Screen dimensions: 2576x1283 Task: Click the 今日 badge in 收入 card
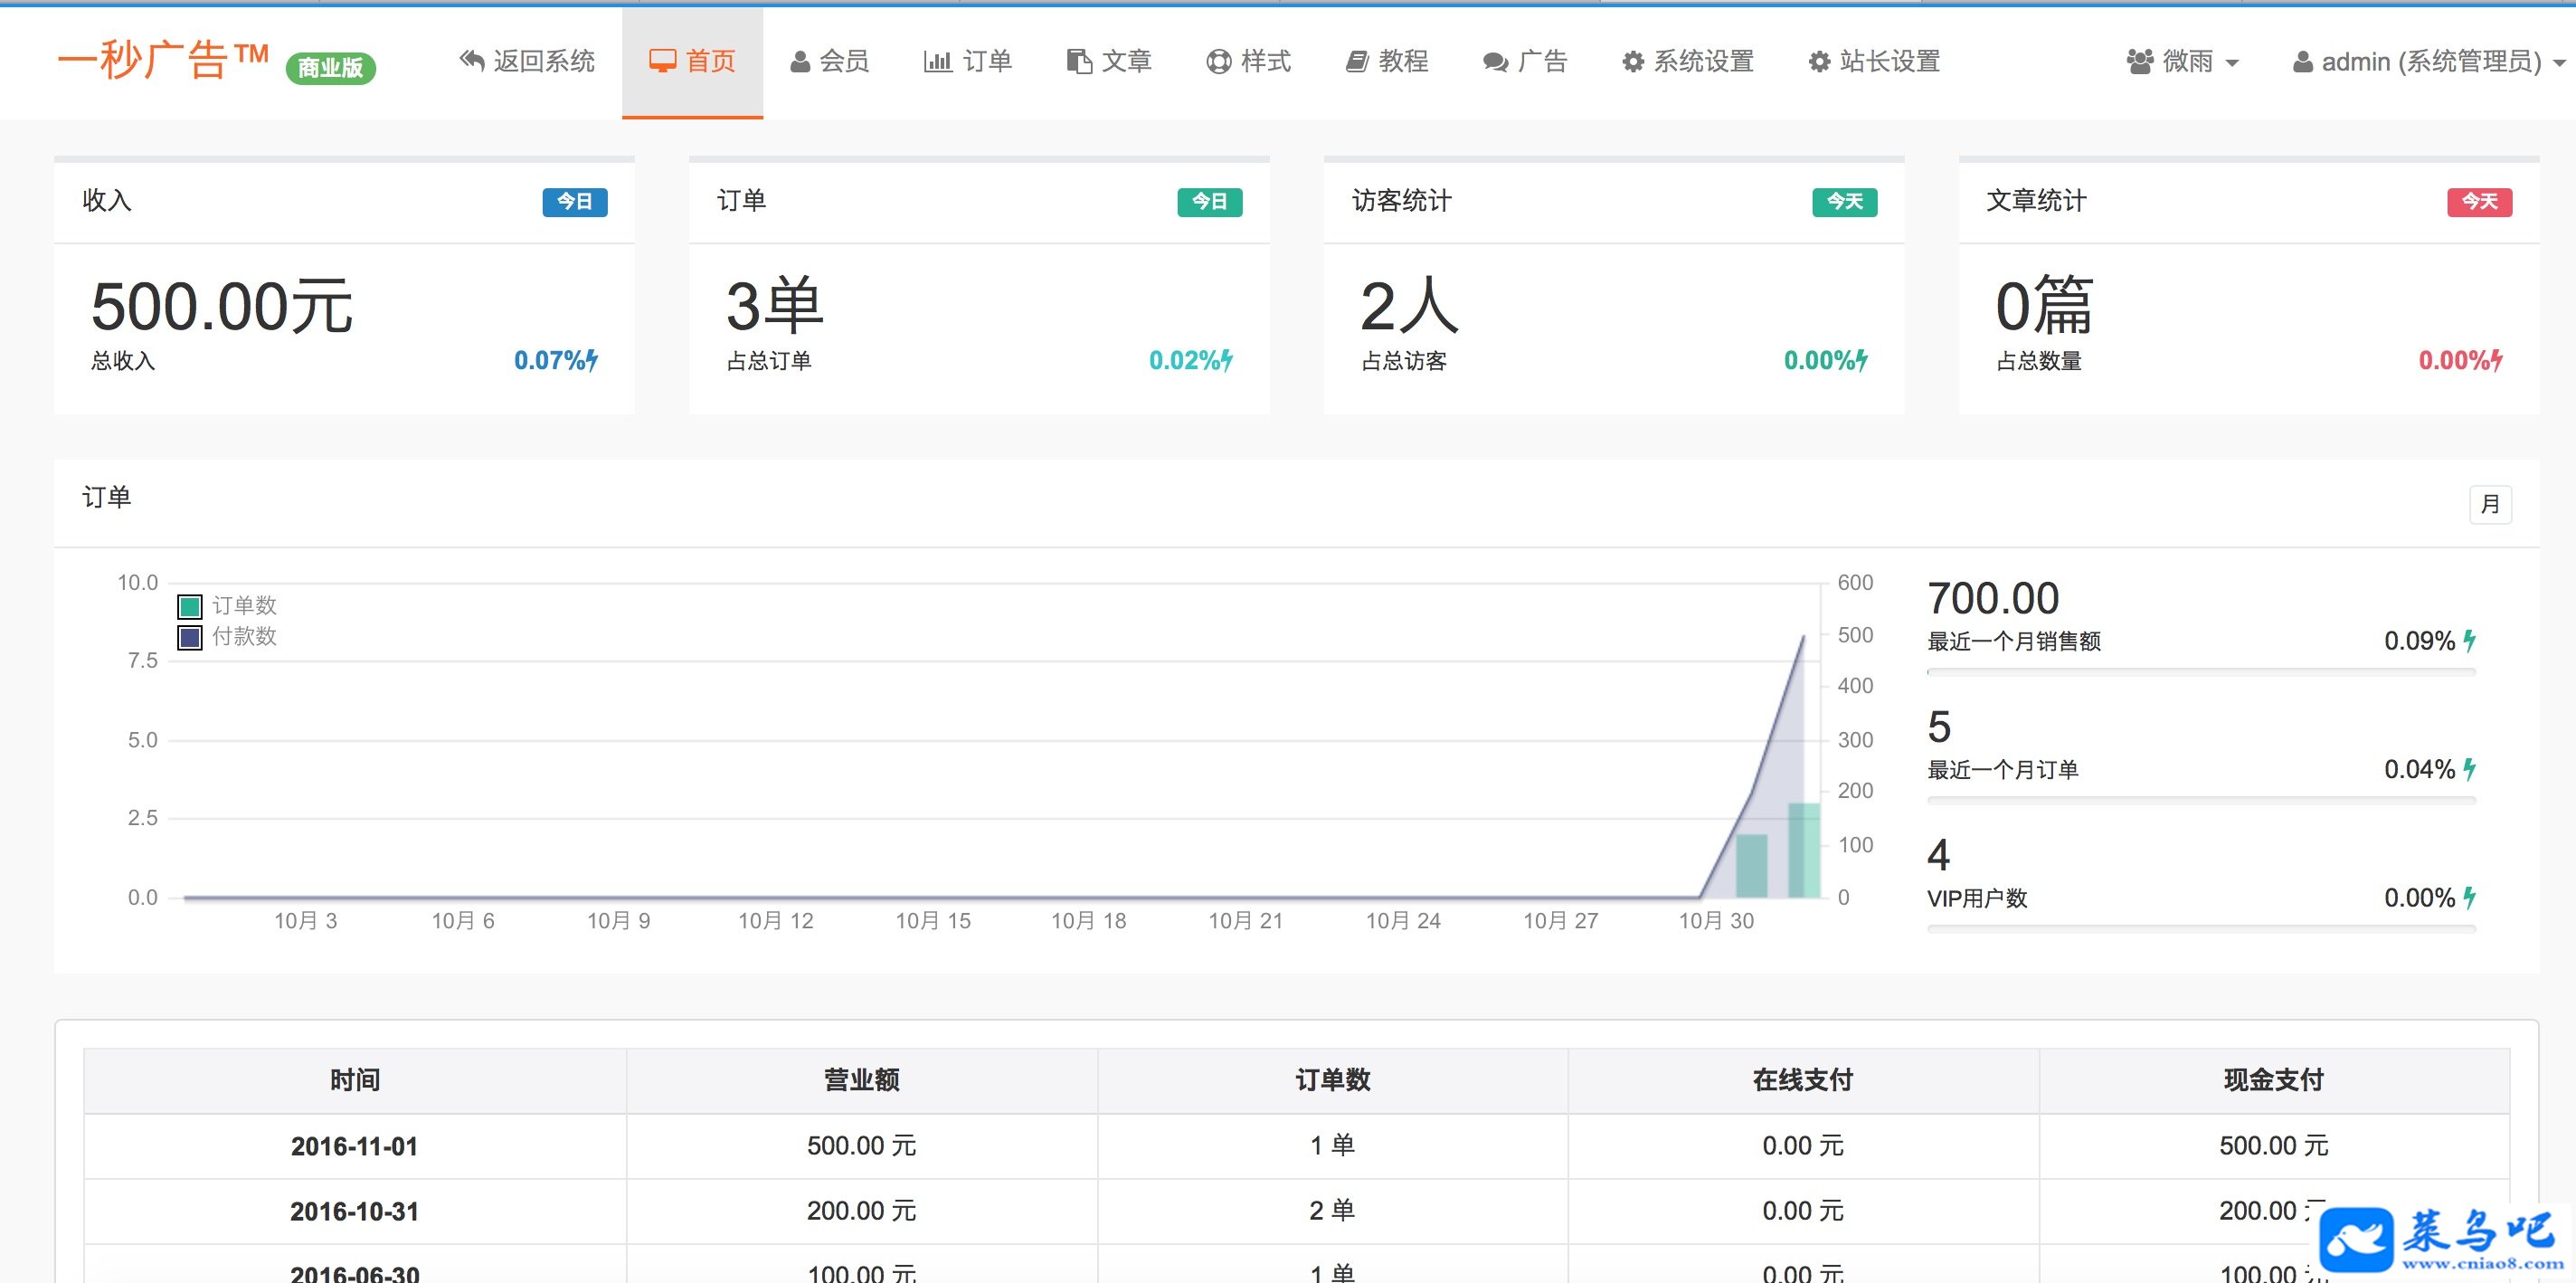[x=575, y=202]
